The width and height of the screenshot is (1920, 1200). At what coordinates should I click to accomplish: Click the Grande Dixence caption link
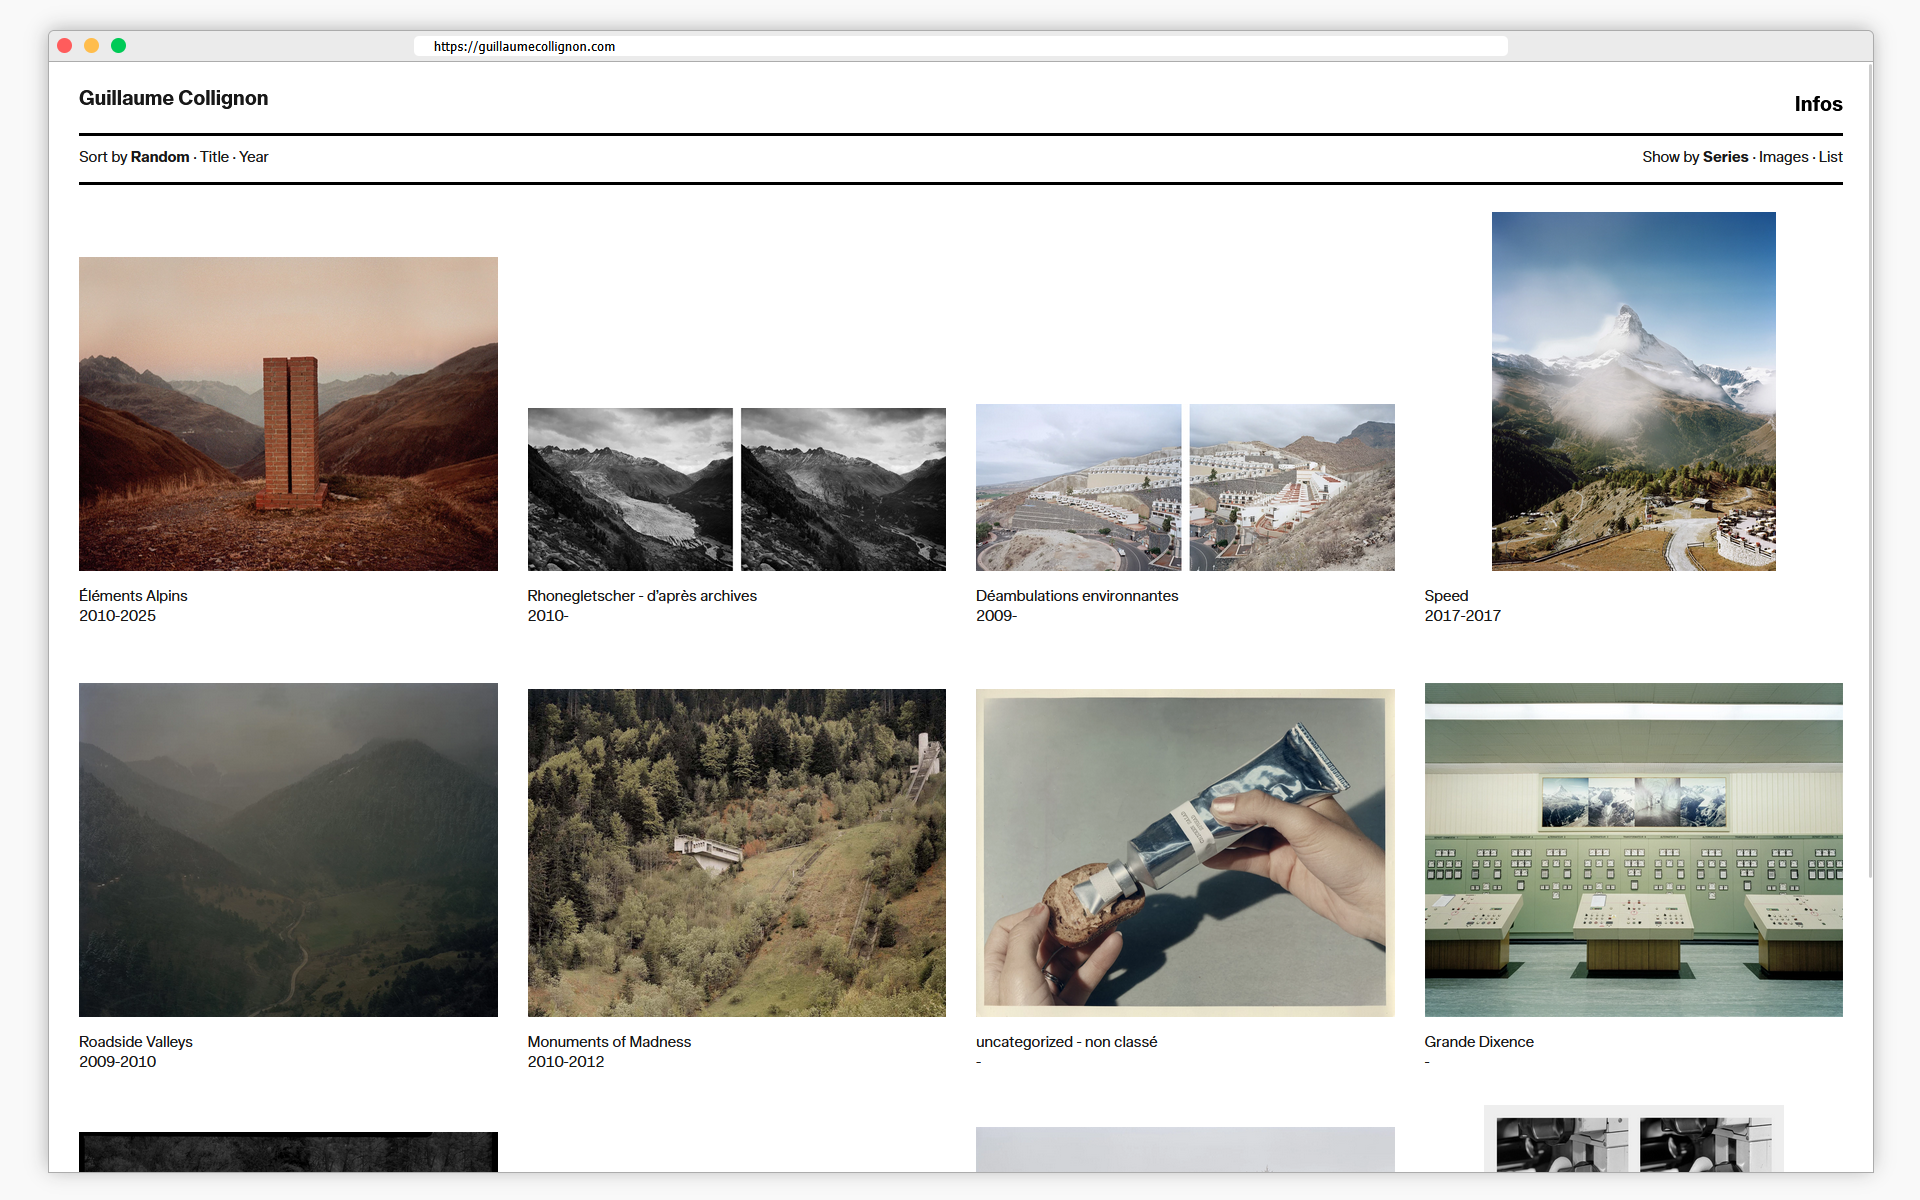point(1478,1042)
